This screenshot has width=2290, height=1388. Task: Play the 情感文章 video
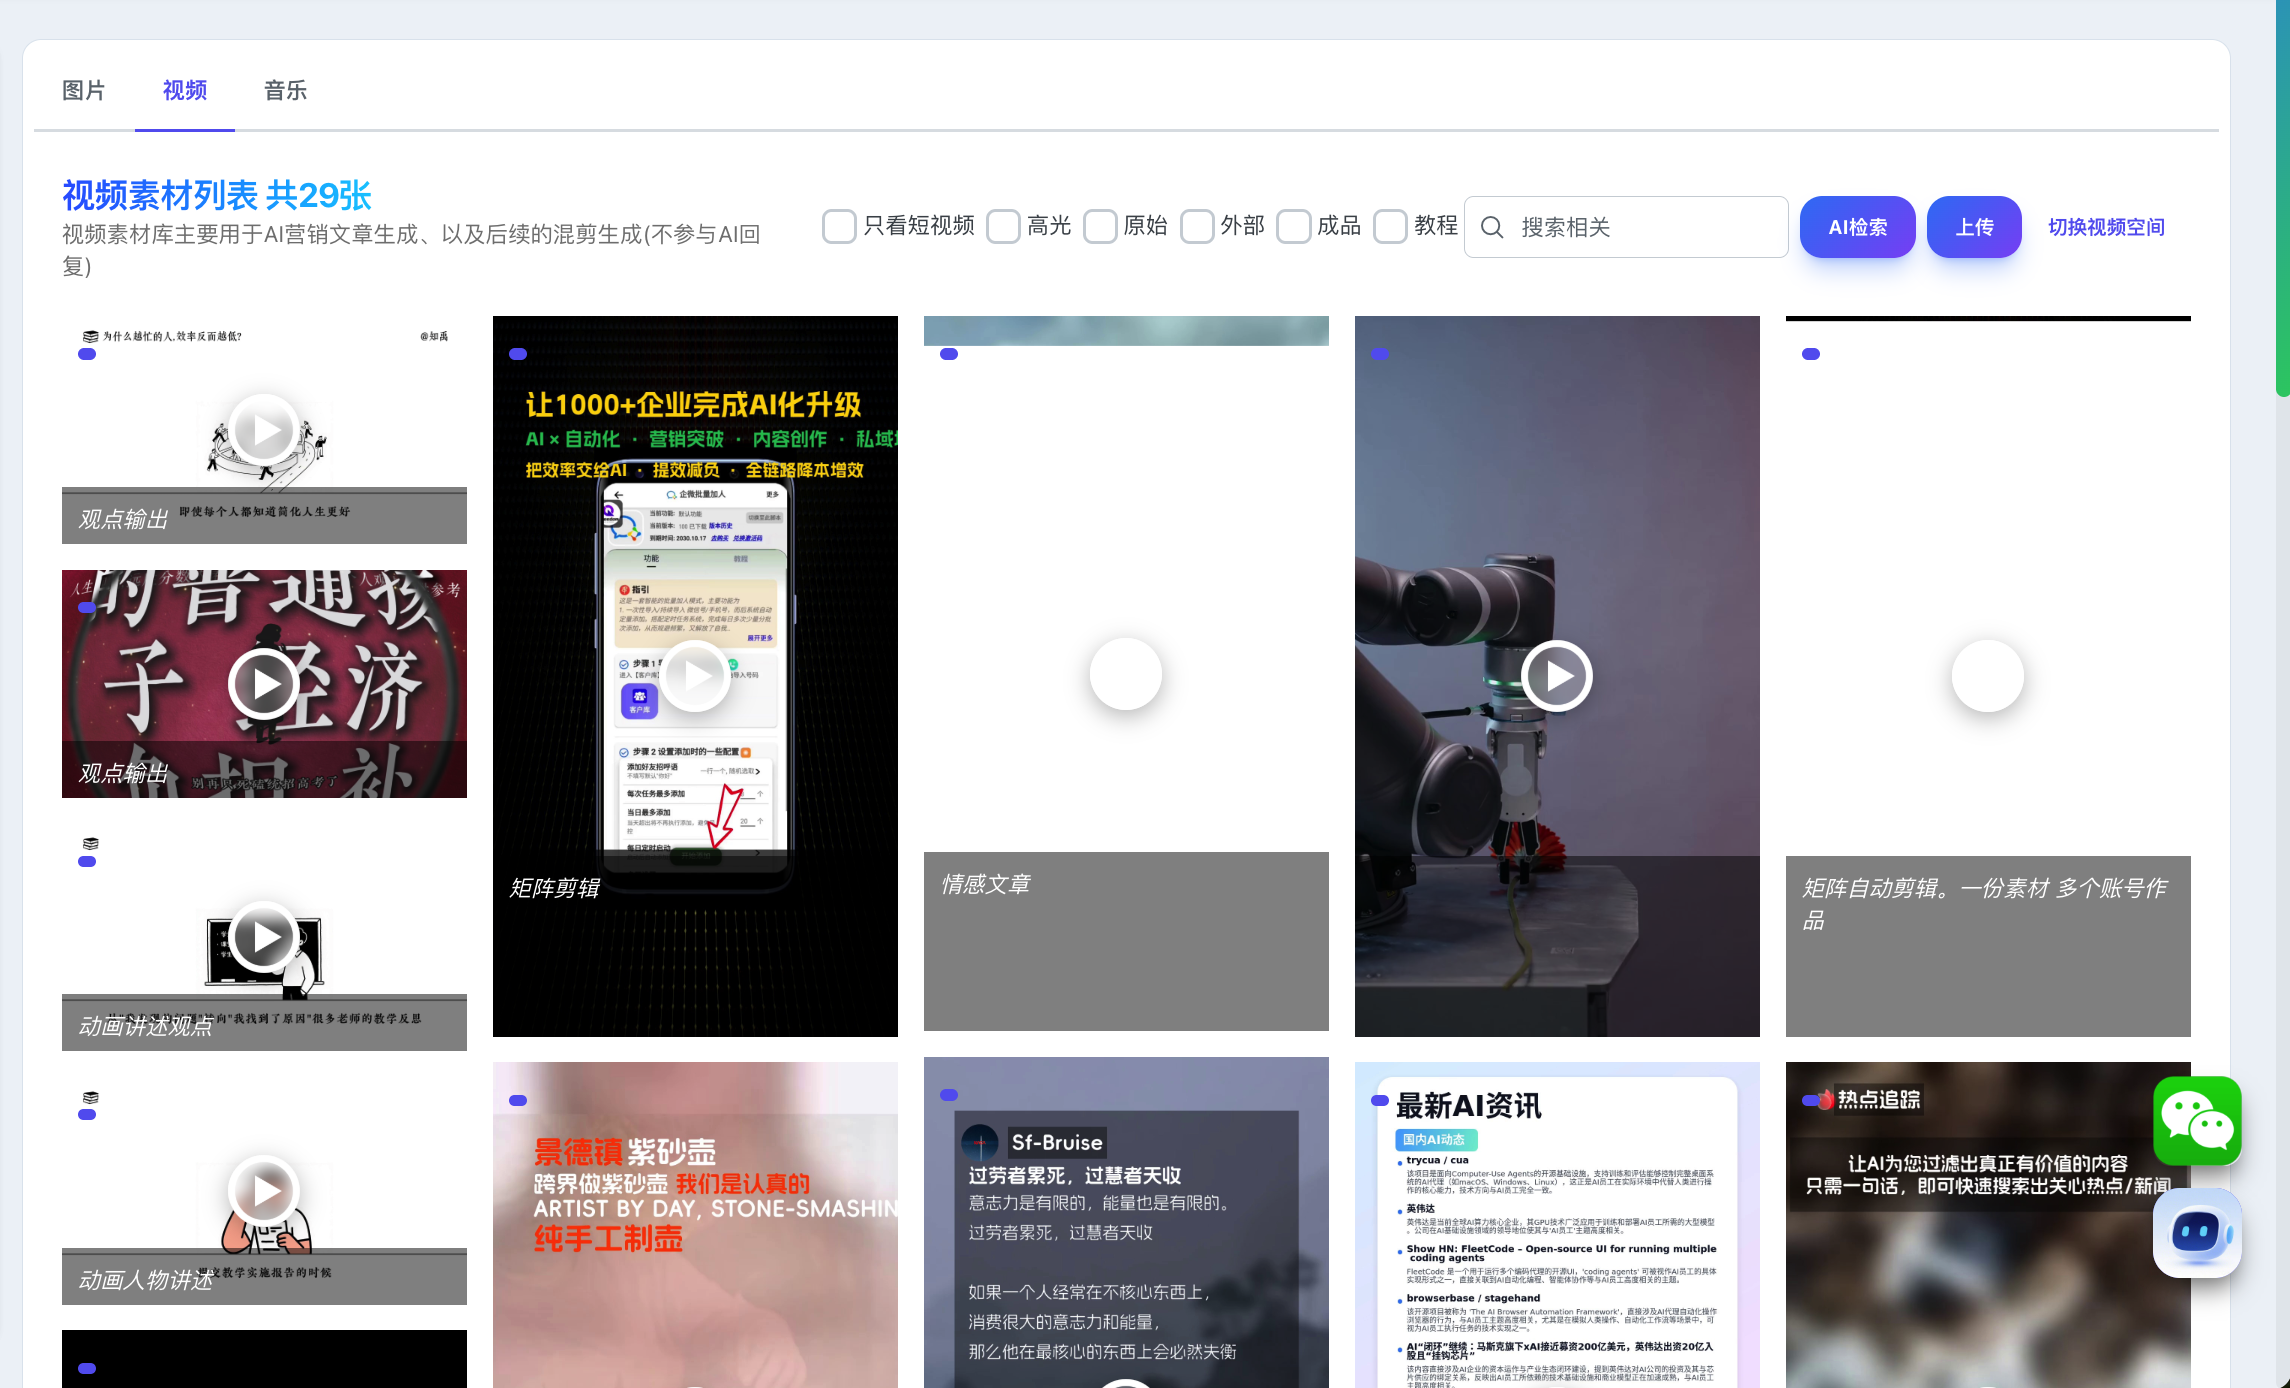pos(1125,674)
